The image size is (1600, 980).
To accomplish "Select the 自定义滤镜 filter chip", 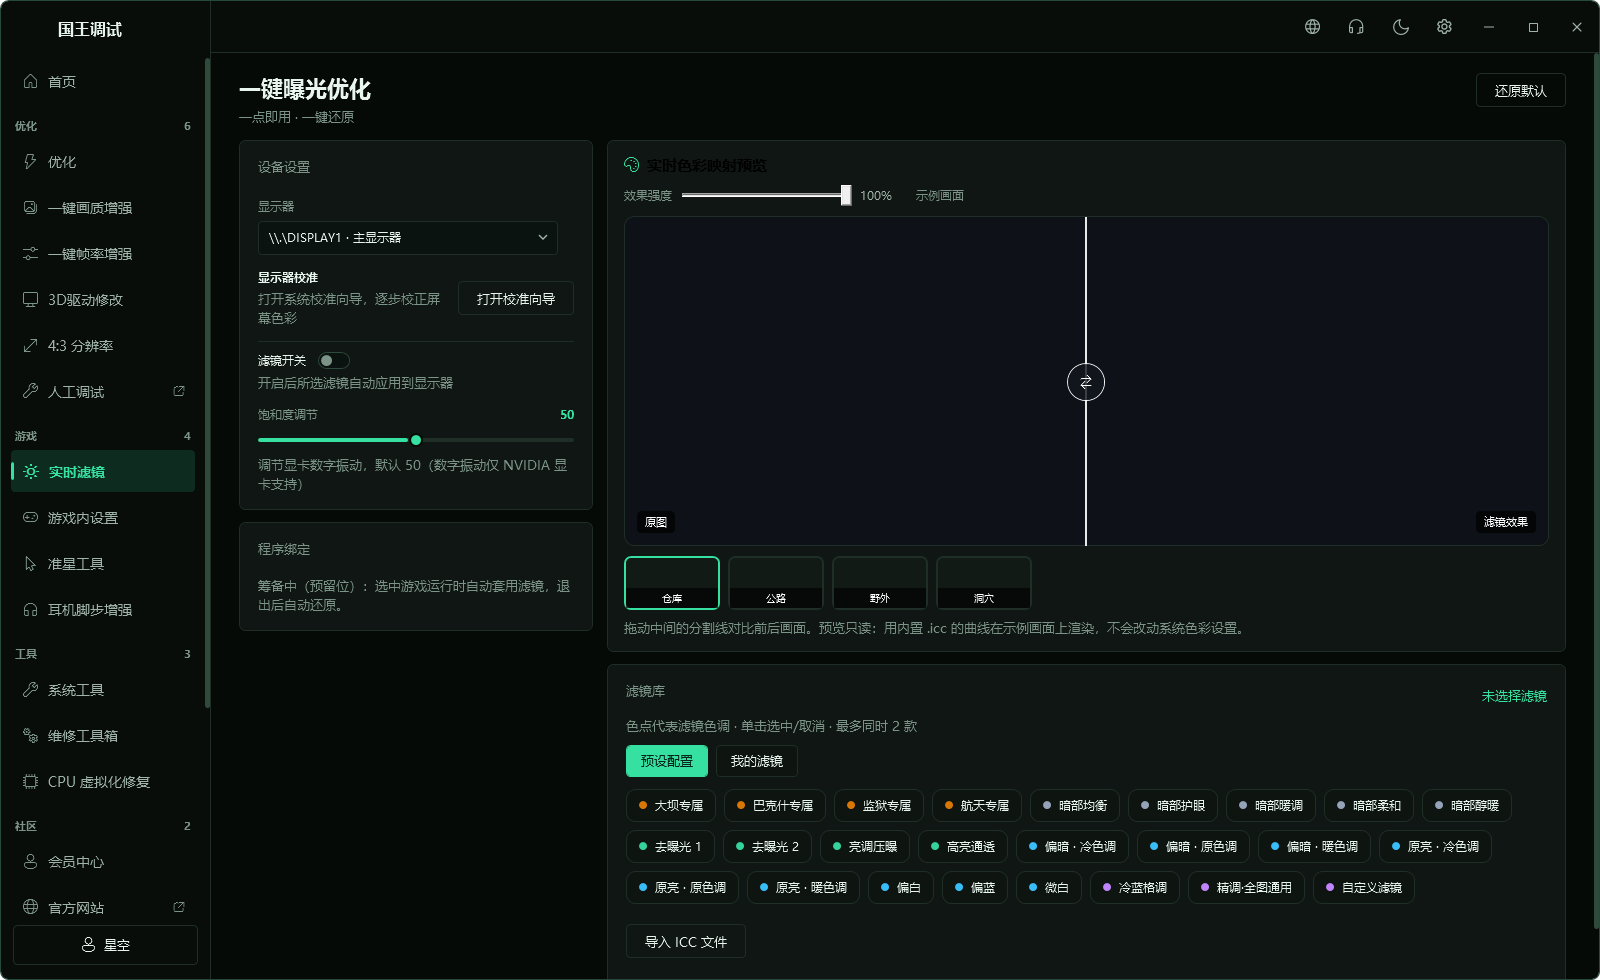I will click(1364, 888).
